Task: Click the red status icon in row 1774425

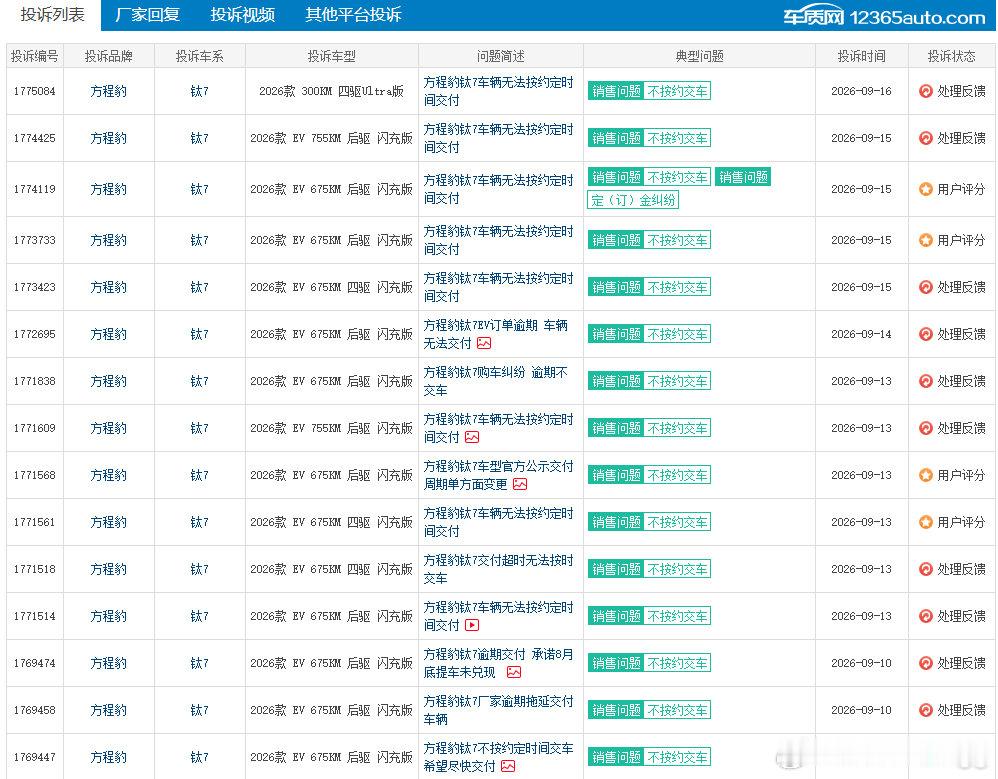Action: 925,139
